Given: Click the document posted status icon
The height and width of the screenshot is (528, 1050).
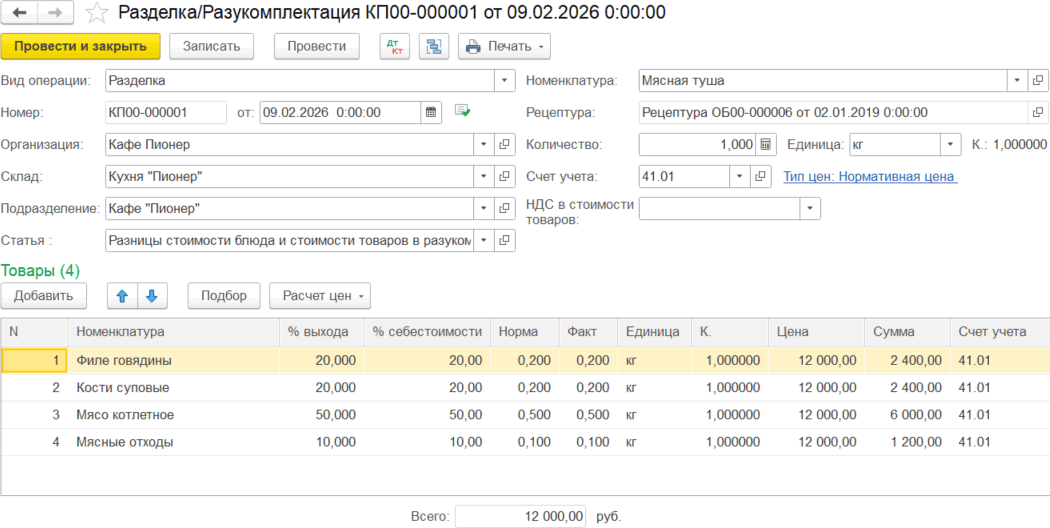Looking at the screenshot, I should tap(462, 111).
